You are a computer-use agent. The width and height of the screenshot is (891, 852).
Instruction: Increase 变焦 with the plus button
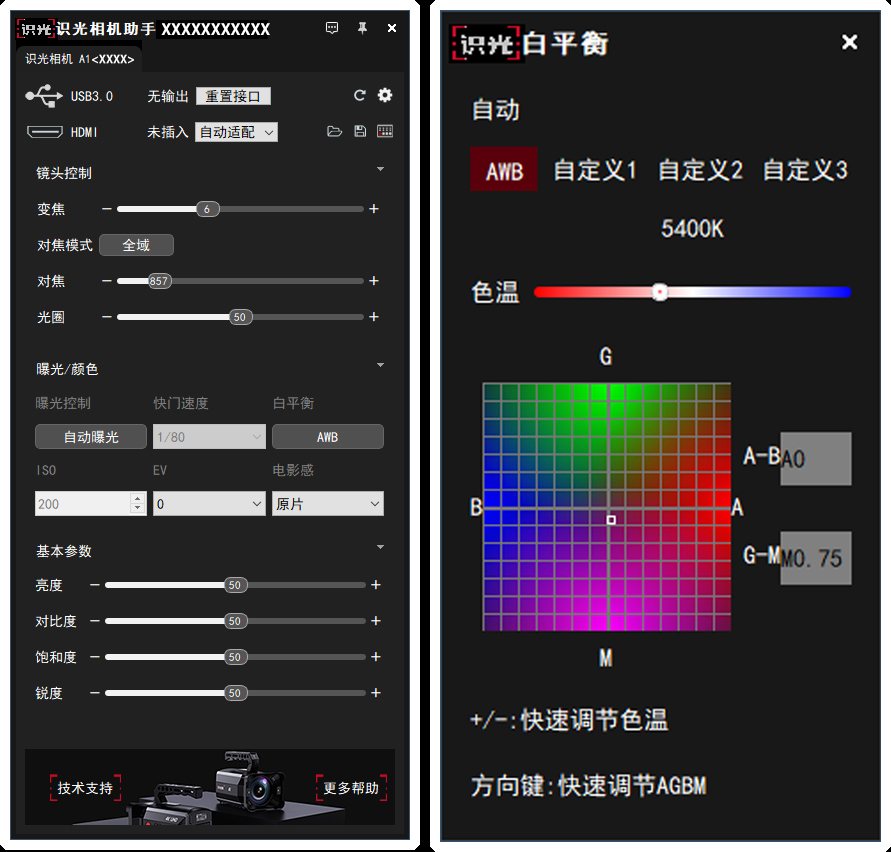[373, 209]
